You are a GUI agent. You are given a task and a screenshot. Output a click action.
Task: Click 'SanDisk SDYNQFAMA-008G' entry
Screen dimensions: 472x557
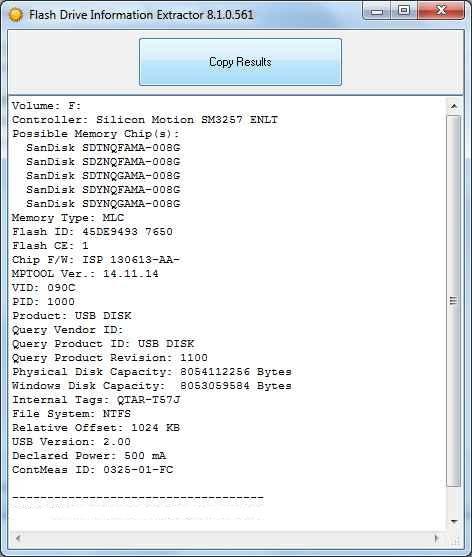point(103,190)
